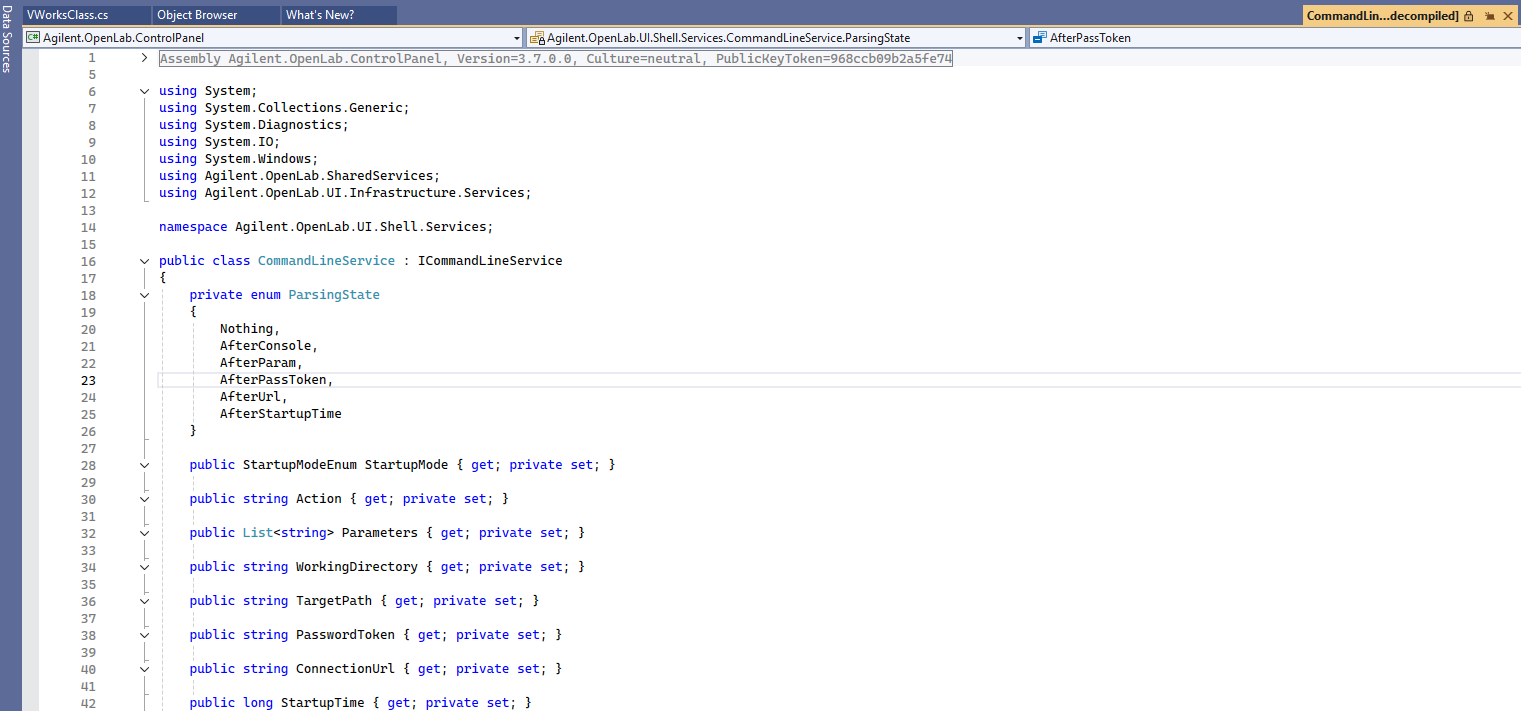Image resolution: width=1521 pixels, height=711 pixels.
Task: Collapse the CommandLineService class at line 16
Action: [145, 261]
